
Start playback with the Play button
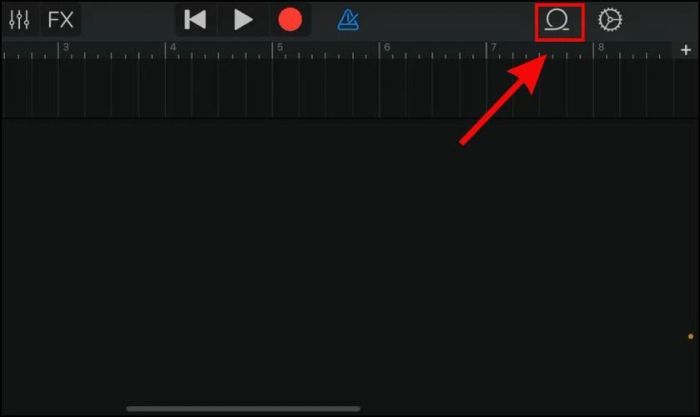[x=243, y=20]
